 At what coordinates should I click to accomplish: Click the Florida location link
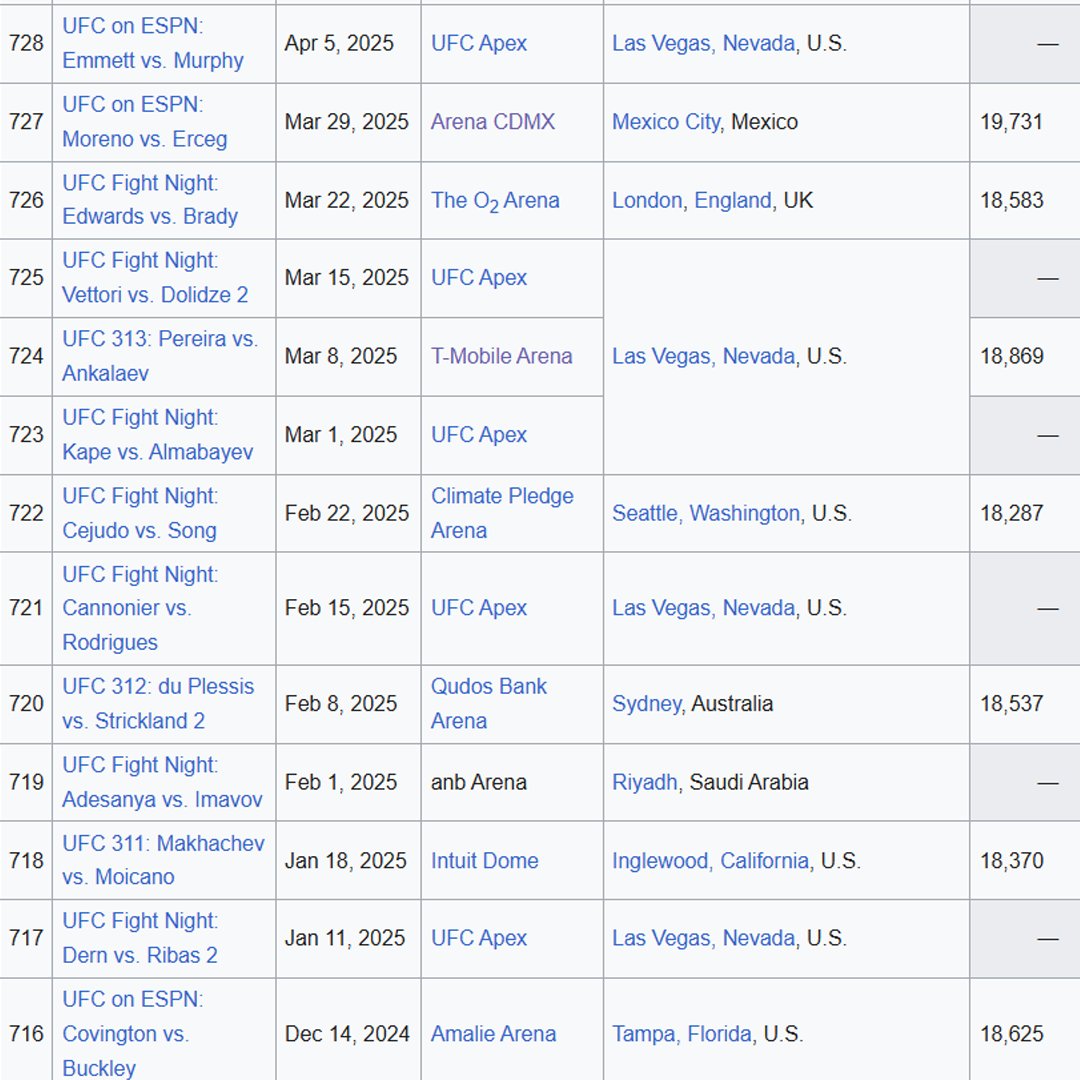point(720,1033)
